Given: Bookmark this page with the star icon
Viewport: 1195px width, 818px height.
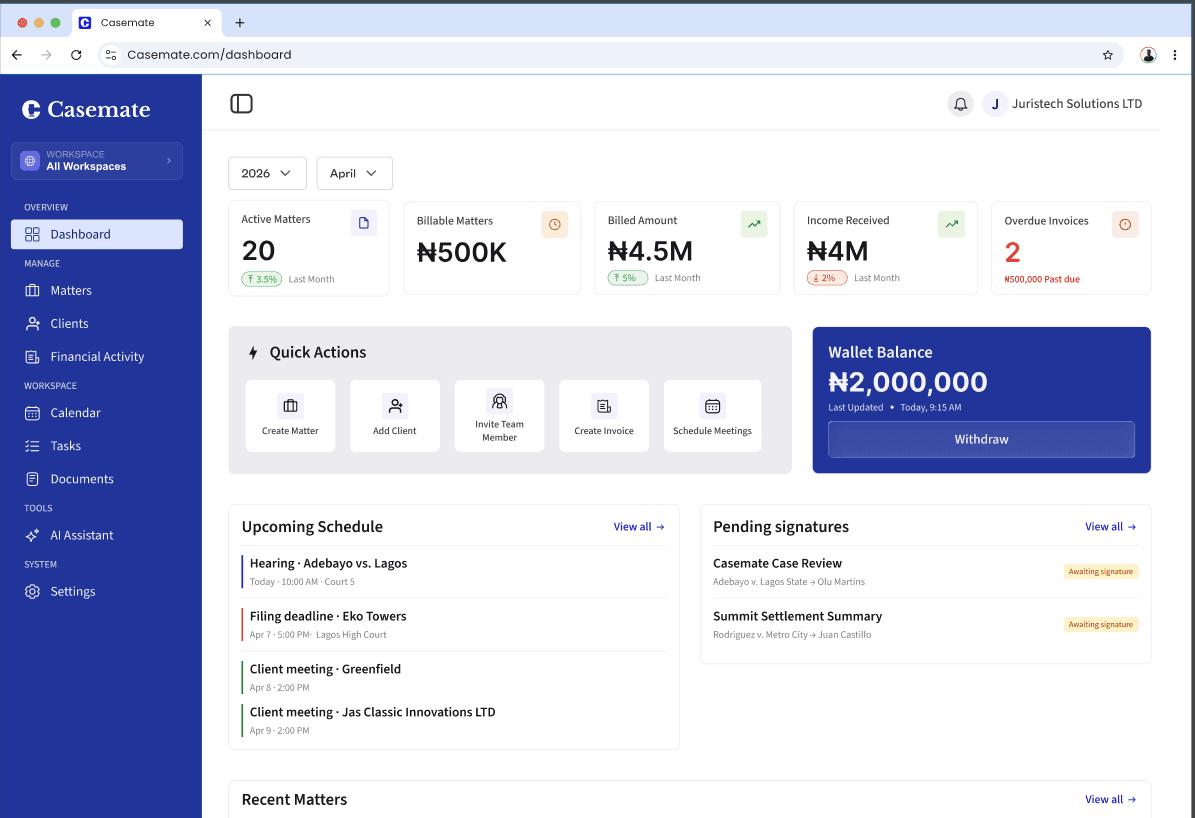Looking at the screenshot, I should 1107,55.
